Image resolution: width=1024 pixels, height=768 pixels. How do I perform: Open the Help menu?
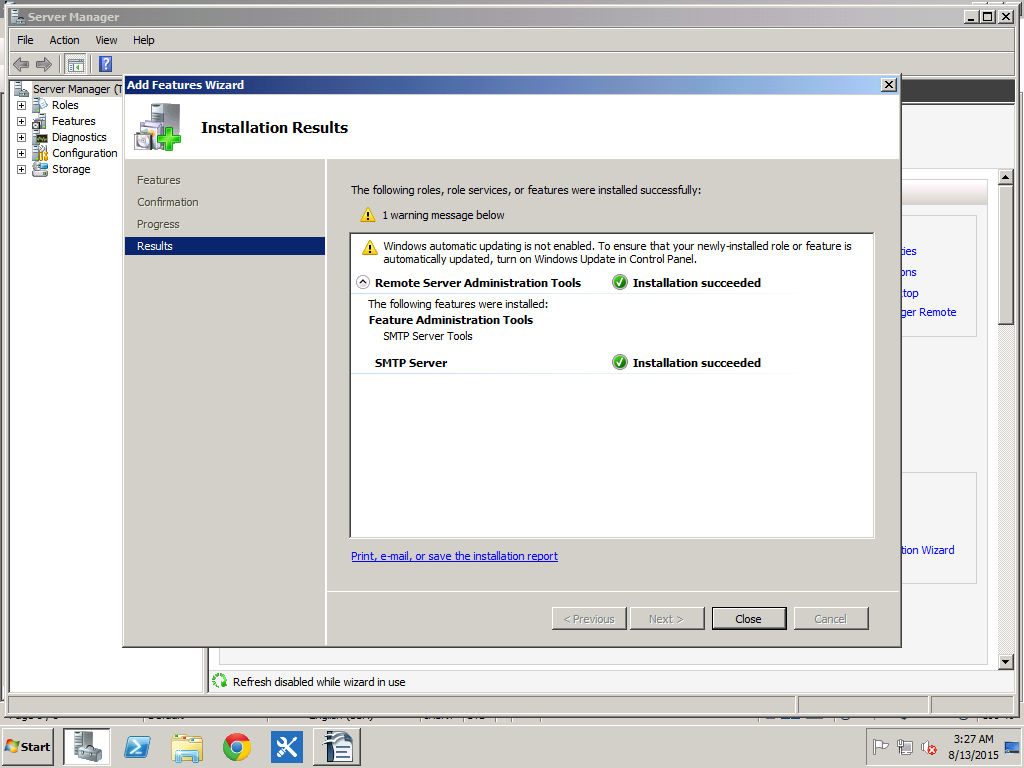click(x=144, y=40)
